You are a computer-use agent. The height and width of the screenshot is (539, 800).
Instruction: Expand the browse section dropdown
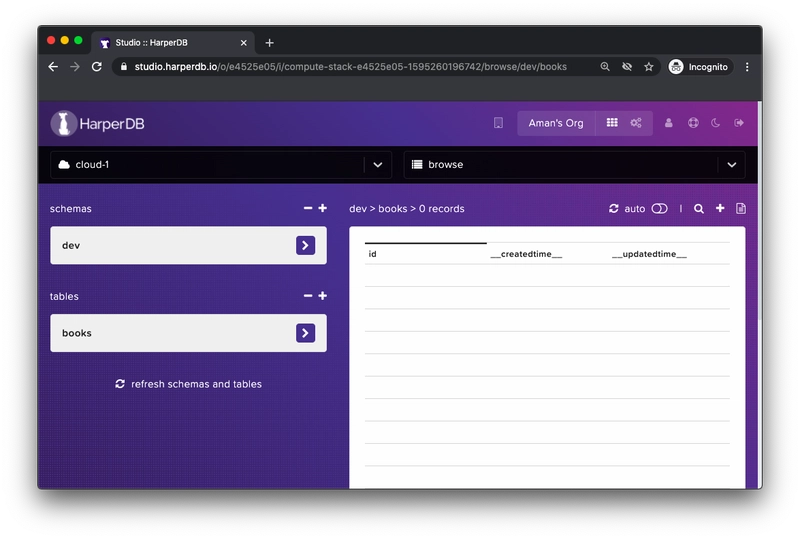tap(732, 165)
